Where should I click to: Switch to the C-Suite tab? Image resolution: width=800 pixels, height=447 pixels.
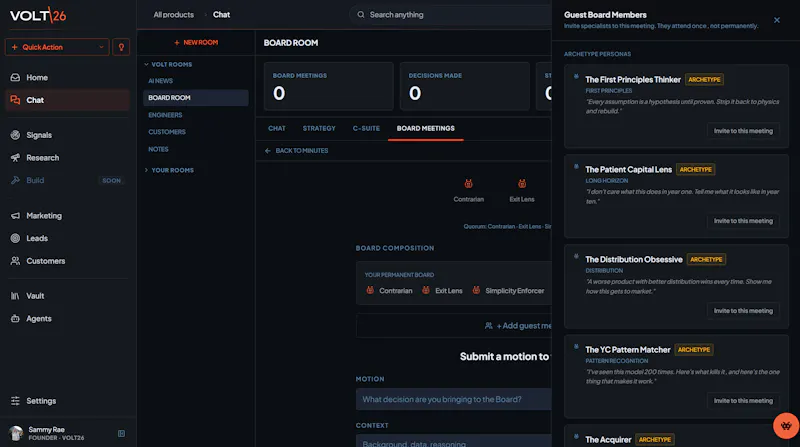click(x=366, y=129)
